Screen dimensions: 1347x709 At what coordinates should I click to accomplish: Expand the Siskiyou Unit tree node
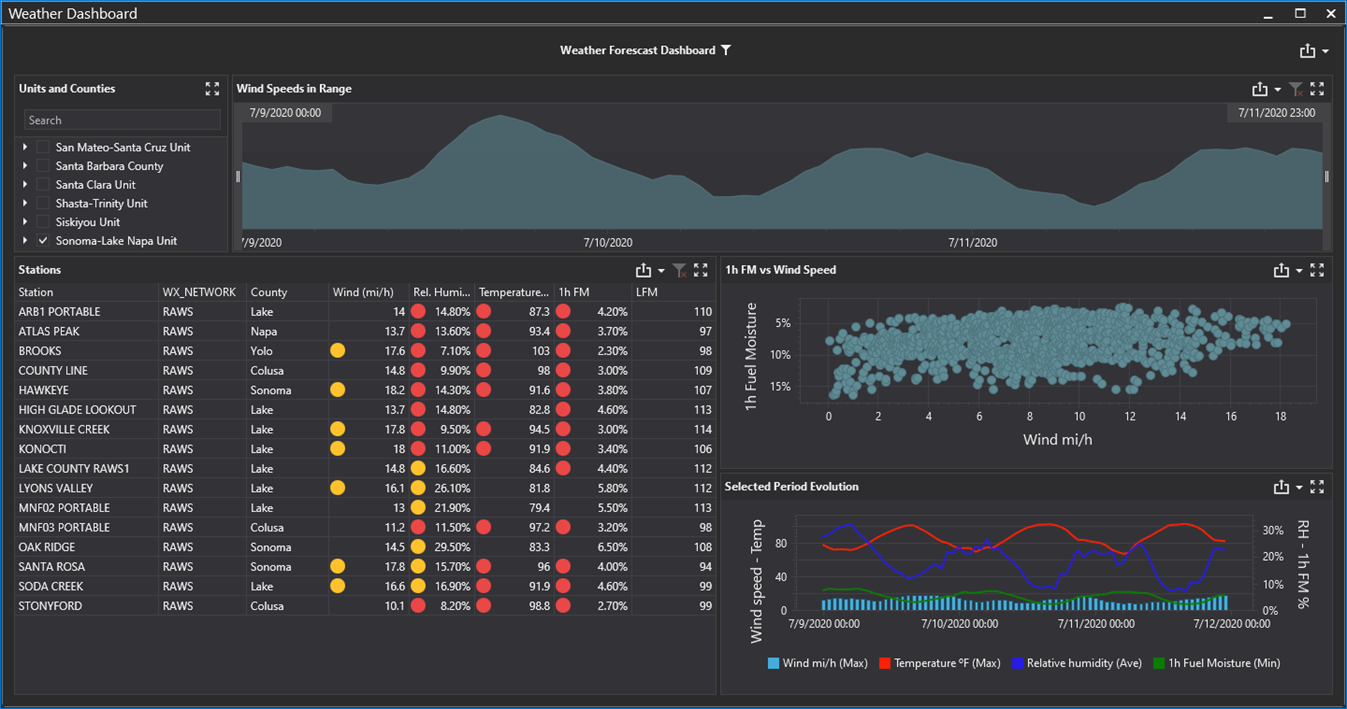point(24,221)
